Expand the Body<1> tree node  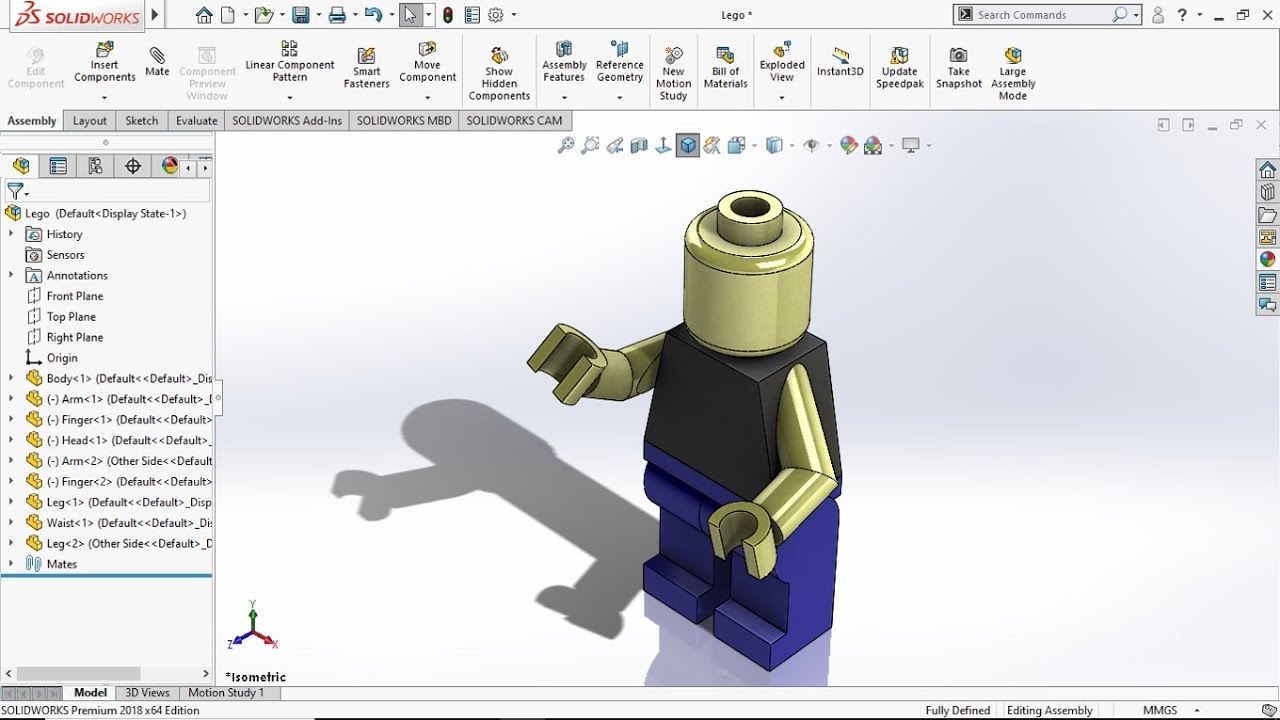click(x=11, y=378)
